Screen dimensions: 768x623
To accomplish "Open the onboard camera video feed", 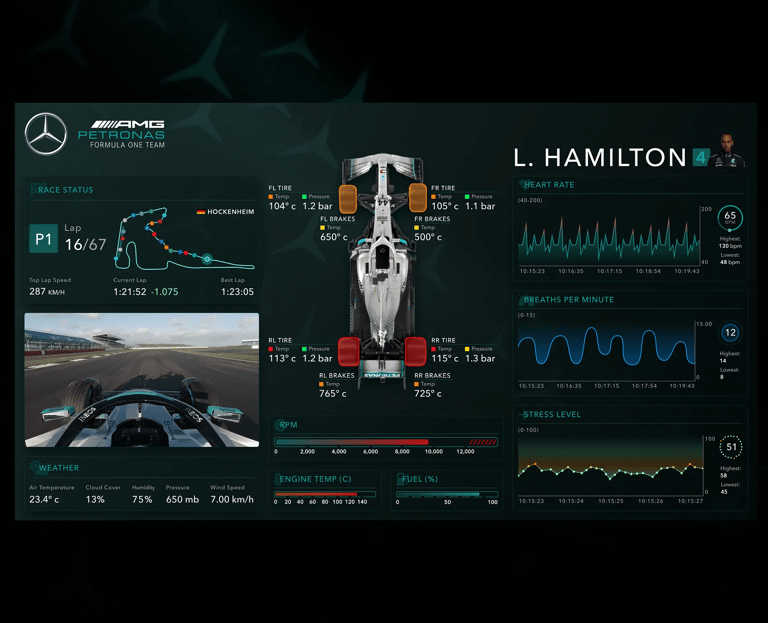I will click(142, 380).
